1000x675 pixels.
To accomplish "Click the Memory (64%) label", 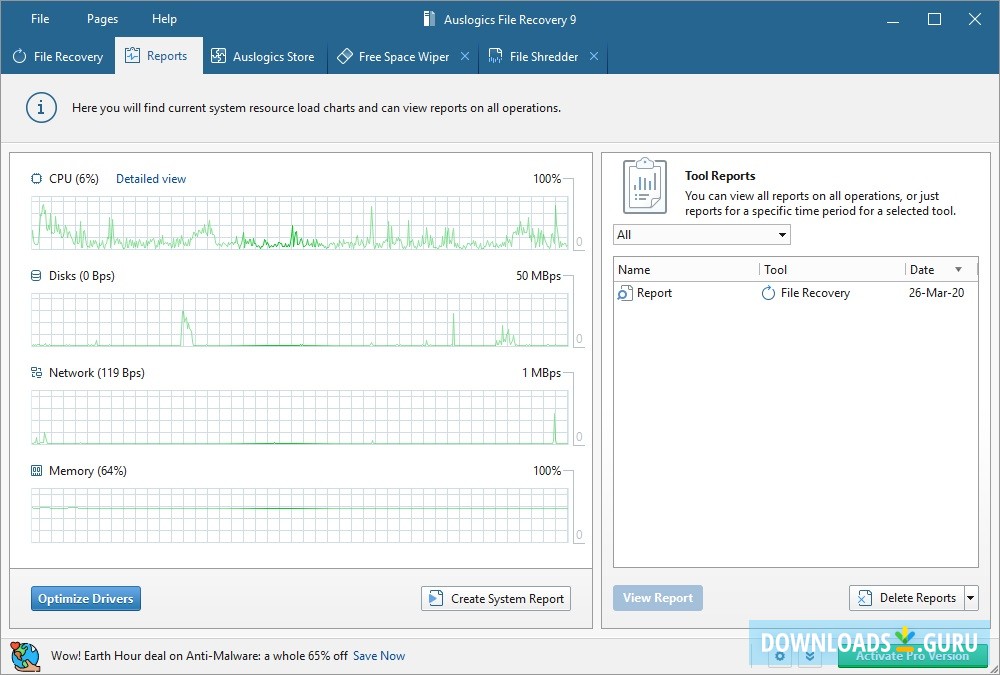I will coord(88,471).
